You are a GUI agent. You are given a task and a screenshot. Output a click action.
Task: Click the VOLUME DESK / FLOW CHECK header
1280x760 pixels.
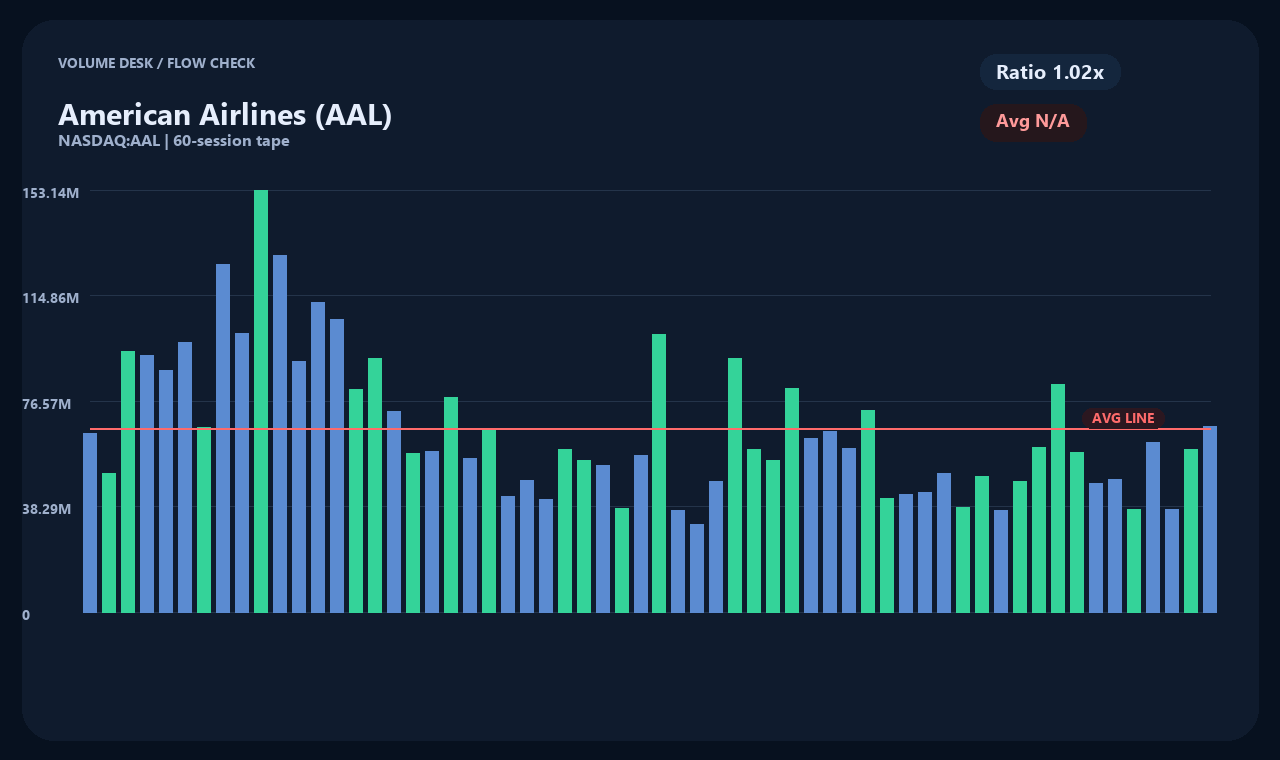(157, 63)
